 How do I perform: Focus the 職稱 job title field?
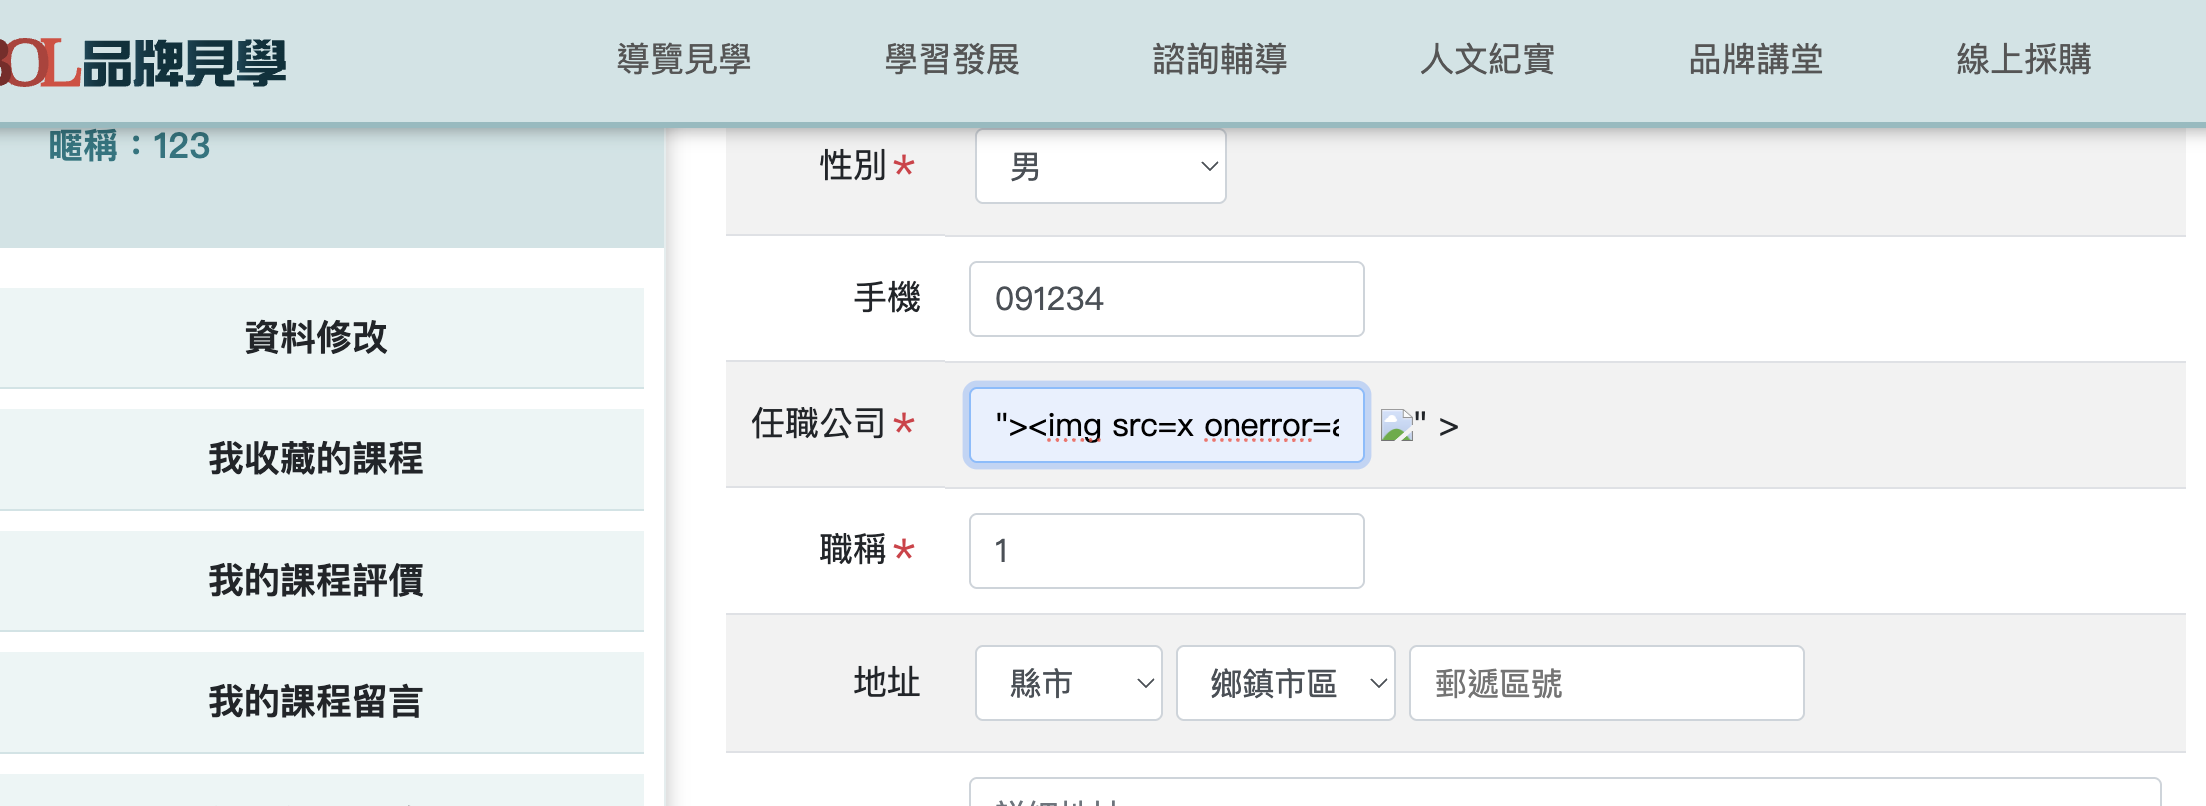1167,551
